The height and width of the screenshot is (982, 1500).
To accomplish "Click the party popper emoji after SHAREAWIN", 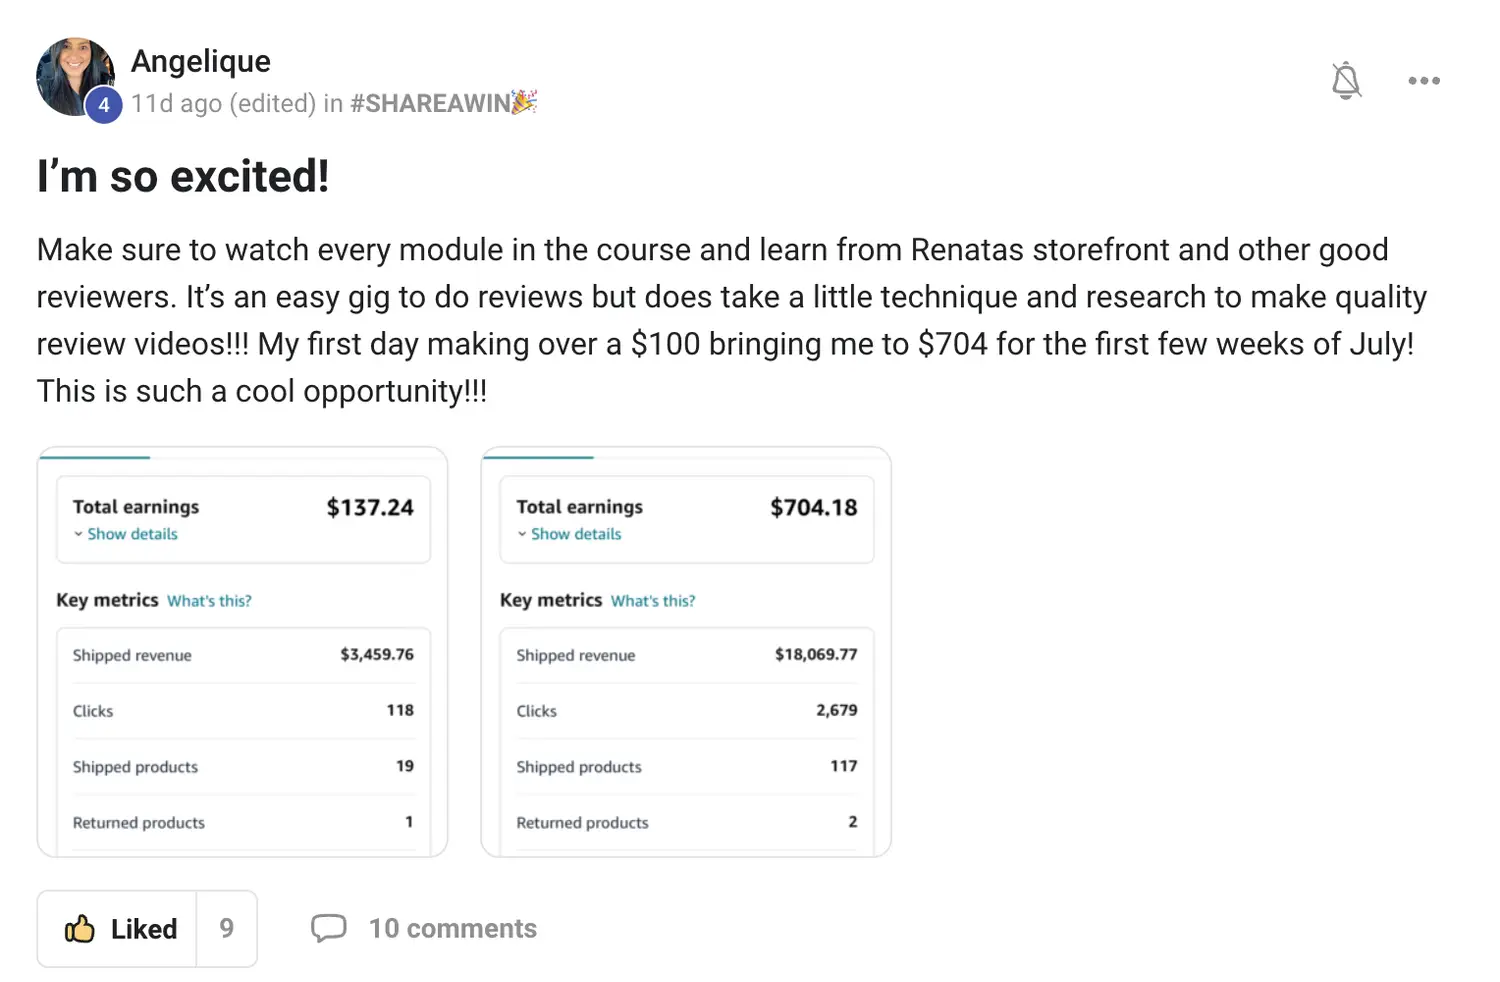I will (x=524, y=102).
